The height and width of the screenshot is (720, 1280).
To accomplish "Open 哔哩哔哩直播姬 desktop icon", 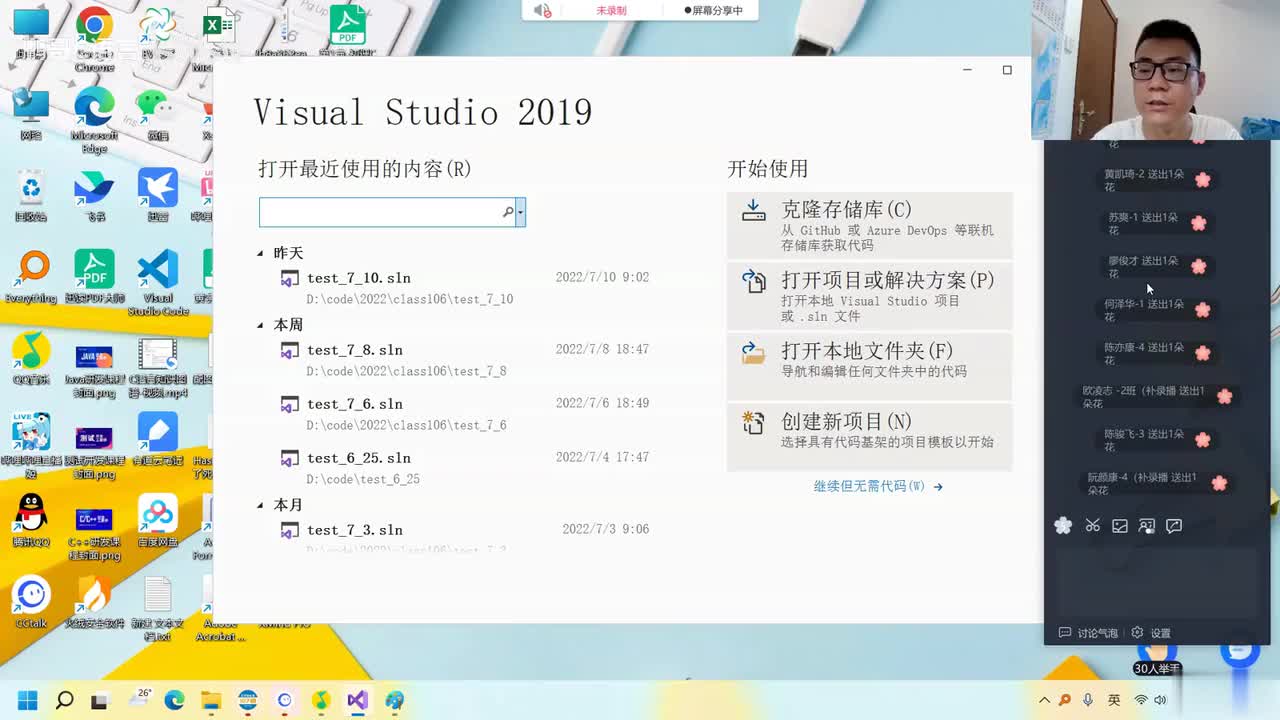I will point(31,446).
